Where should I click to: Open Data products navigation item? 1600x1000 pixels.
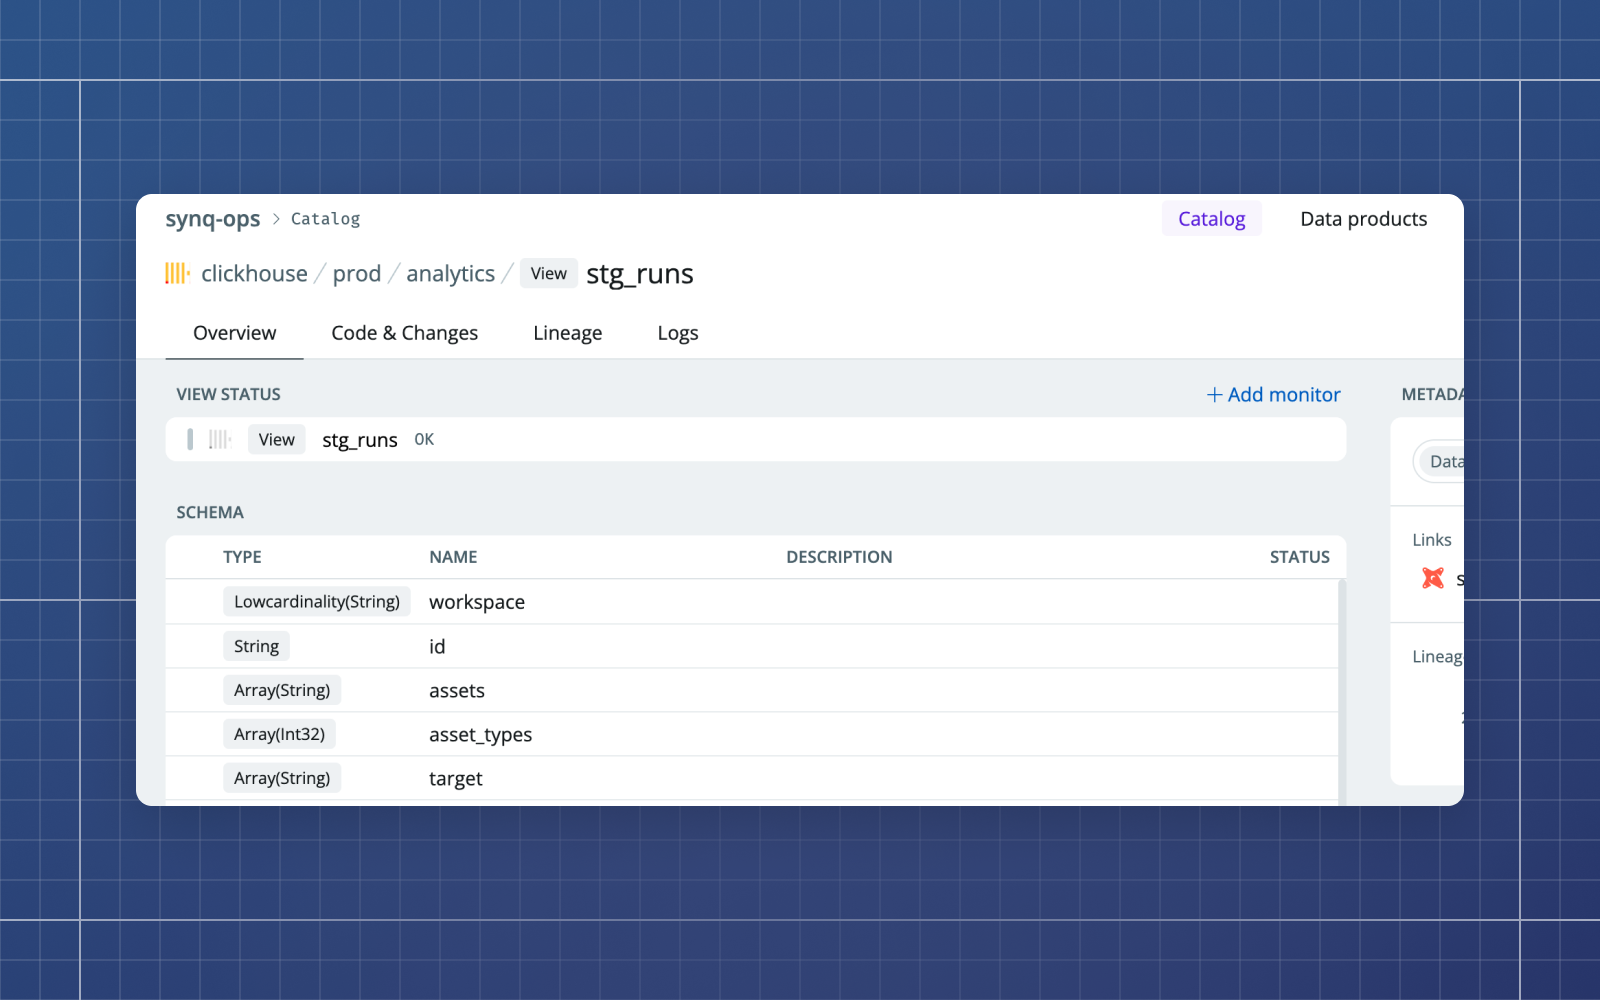tap(1363, 219)
